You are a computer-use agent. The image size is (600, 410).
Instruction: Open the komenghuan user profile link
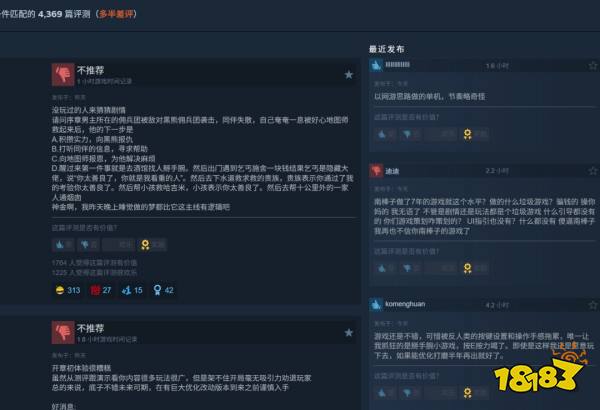coord(405,304)
